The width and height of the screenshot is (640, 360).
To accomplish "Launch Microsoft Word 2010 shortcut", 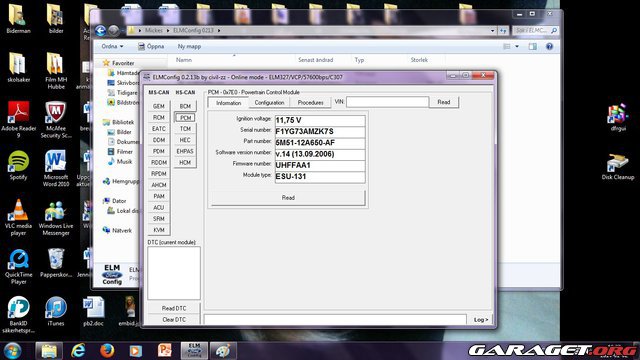I will (x=56, y=168).
